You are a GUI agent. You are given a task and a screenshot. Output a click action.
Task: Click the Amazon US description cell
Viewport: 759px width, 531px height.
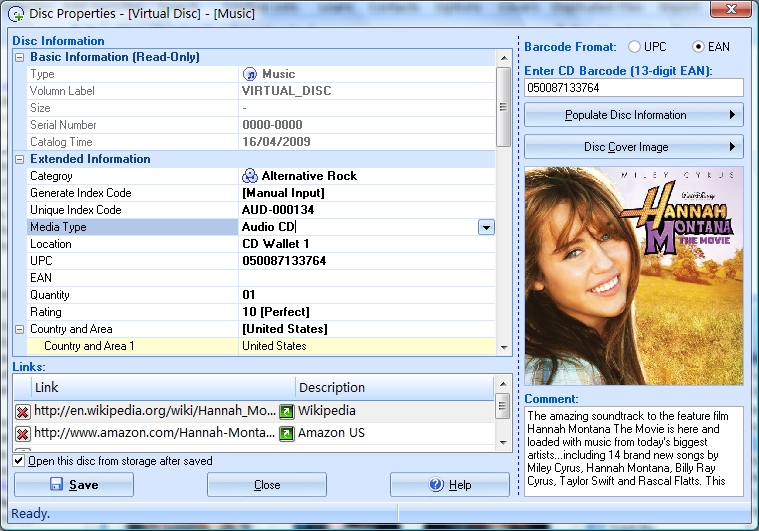(x=331, y=433)
